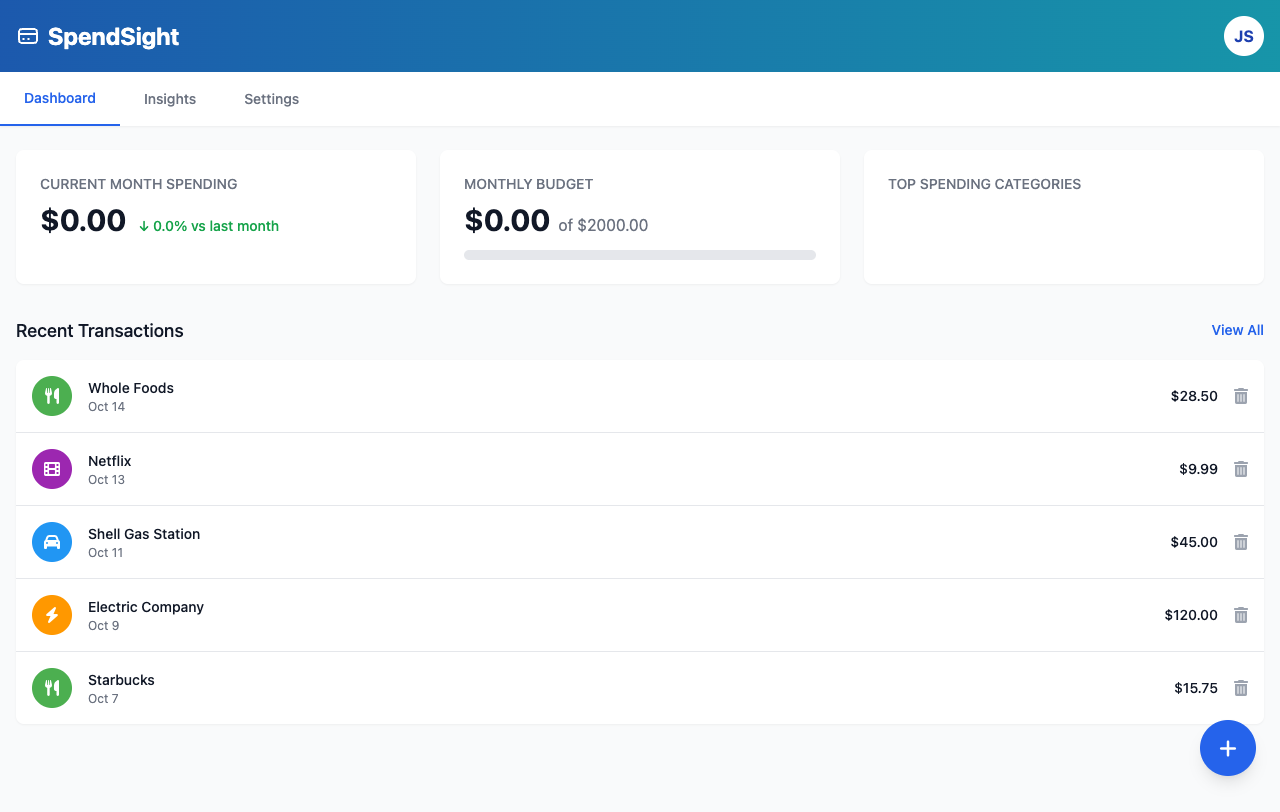Switch to the Insights tab
1280x812 pixels.
[169, 98]
